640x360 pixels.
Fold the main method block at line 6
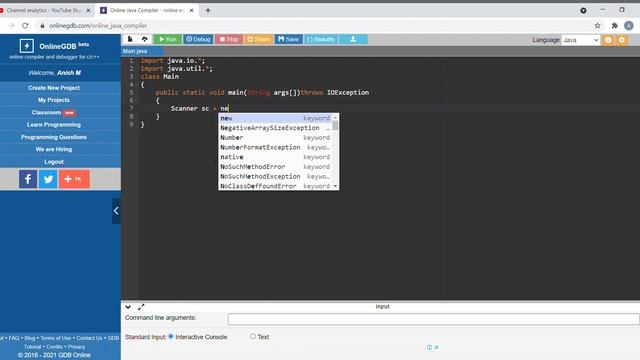tap(137, 100)
